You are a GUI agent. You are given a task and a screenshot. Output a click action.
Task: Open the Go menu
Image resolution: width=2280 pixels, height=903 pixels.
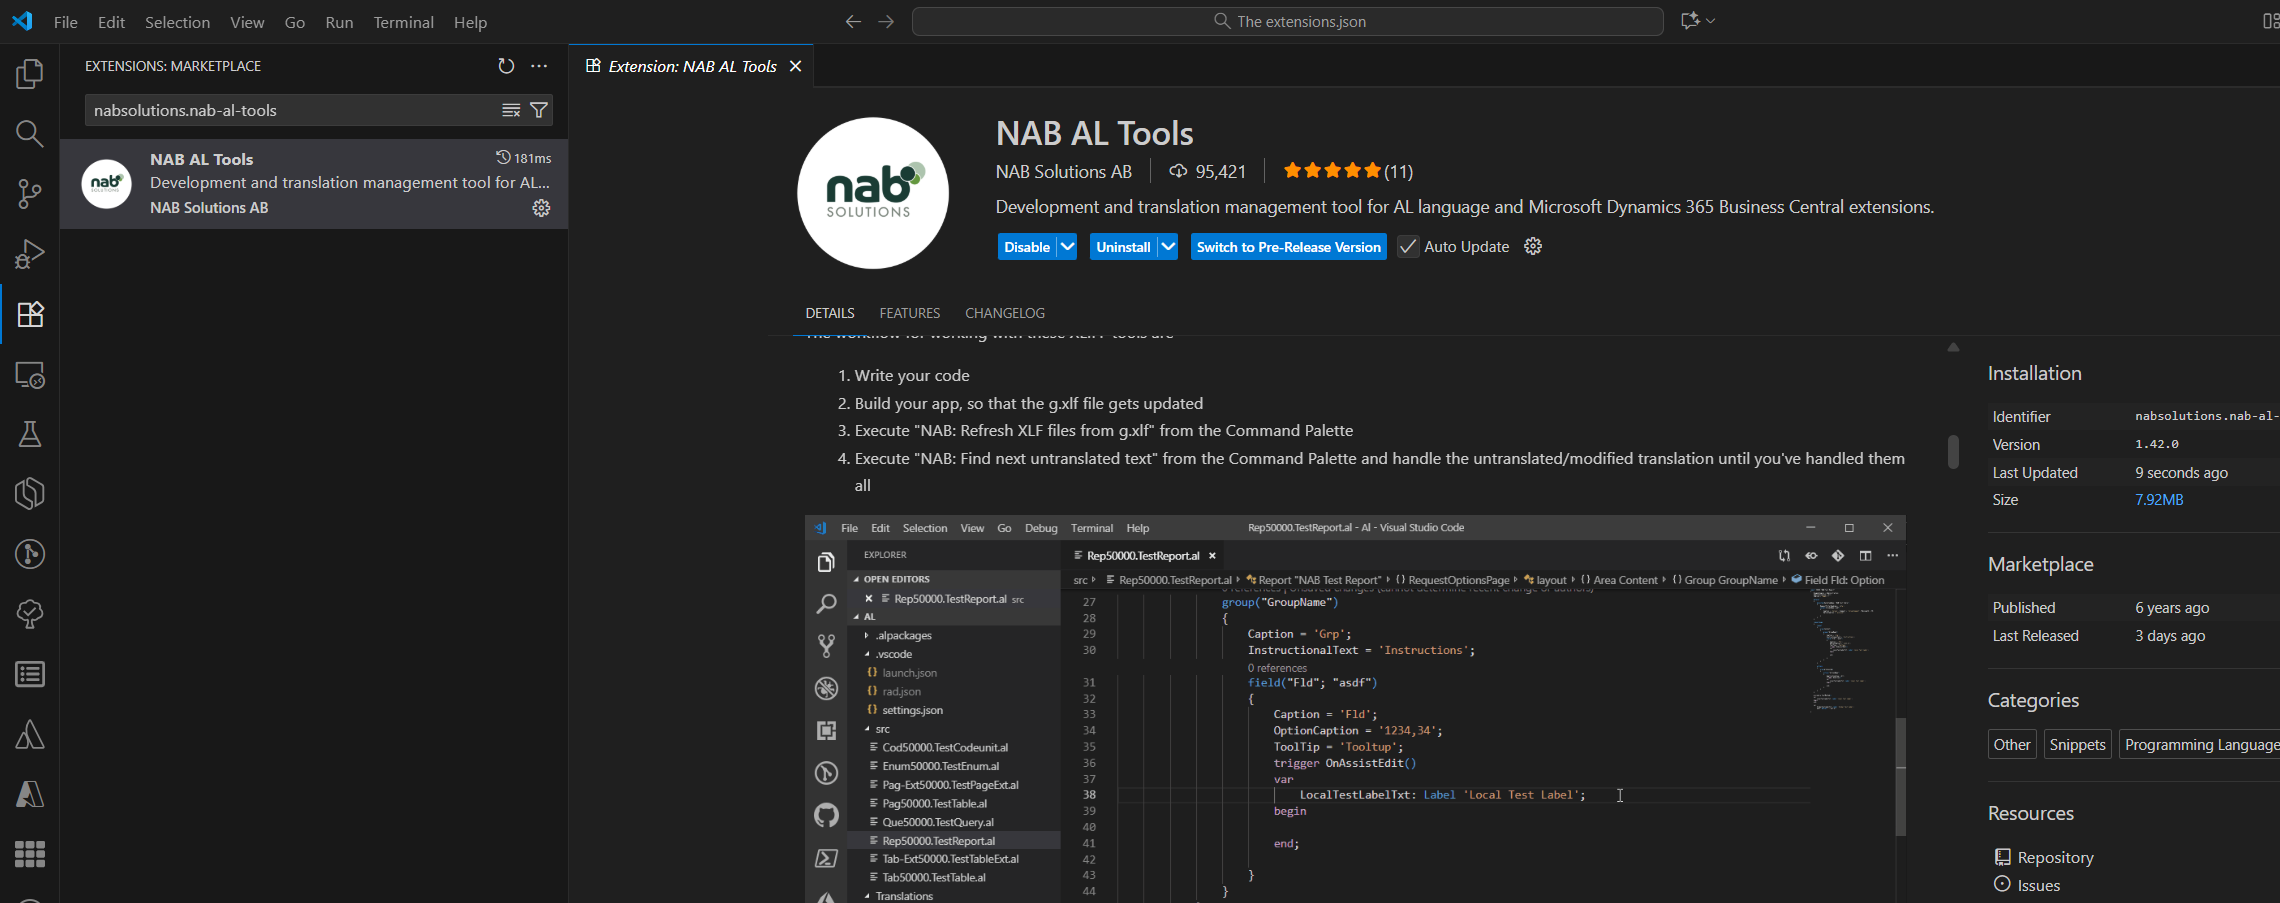click(295, 22)
